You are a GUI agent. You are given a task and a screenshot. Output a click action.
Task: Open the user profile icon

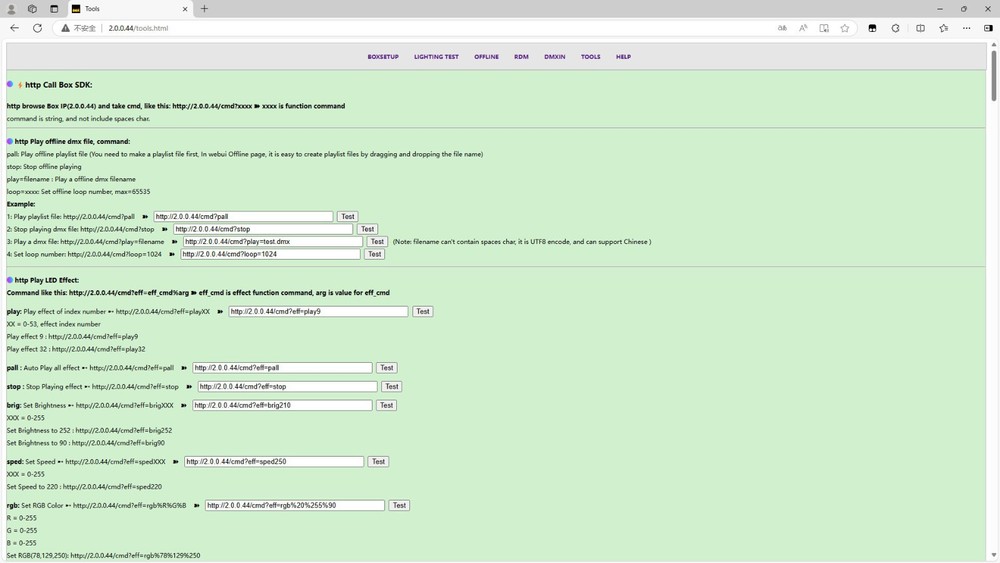(12, 9)
